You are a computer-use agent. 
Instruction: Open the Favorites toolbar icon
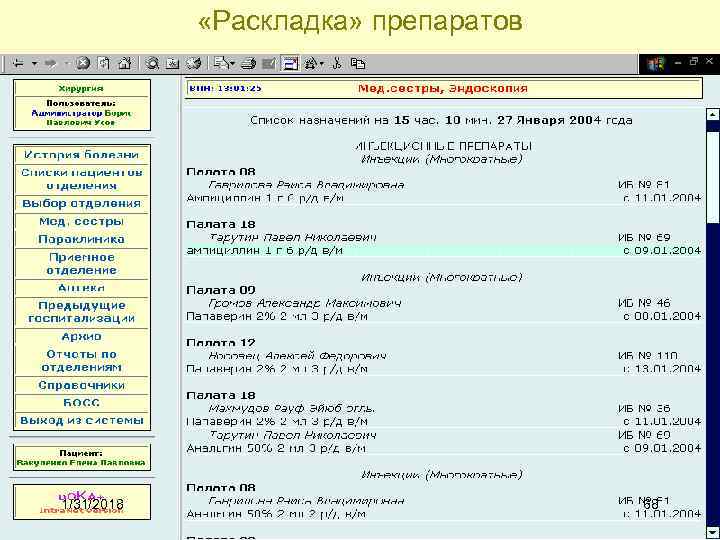173,63
